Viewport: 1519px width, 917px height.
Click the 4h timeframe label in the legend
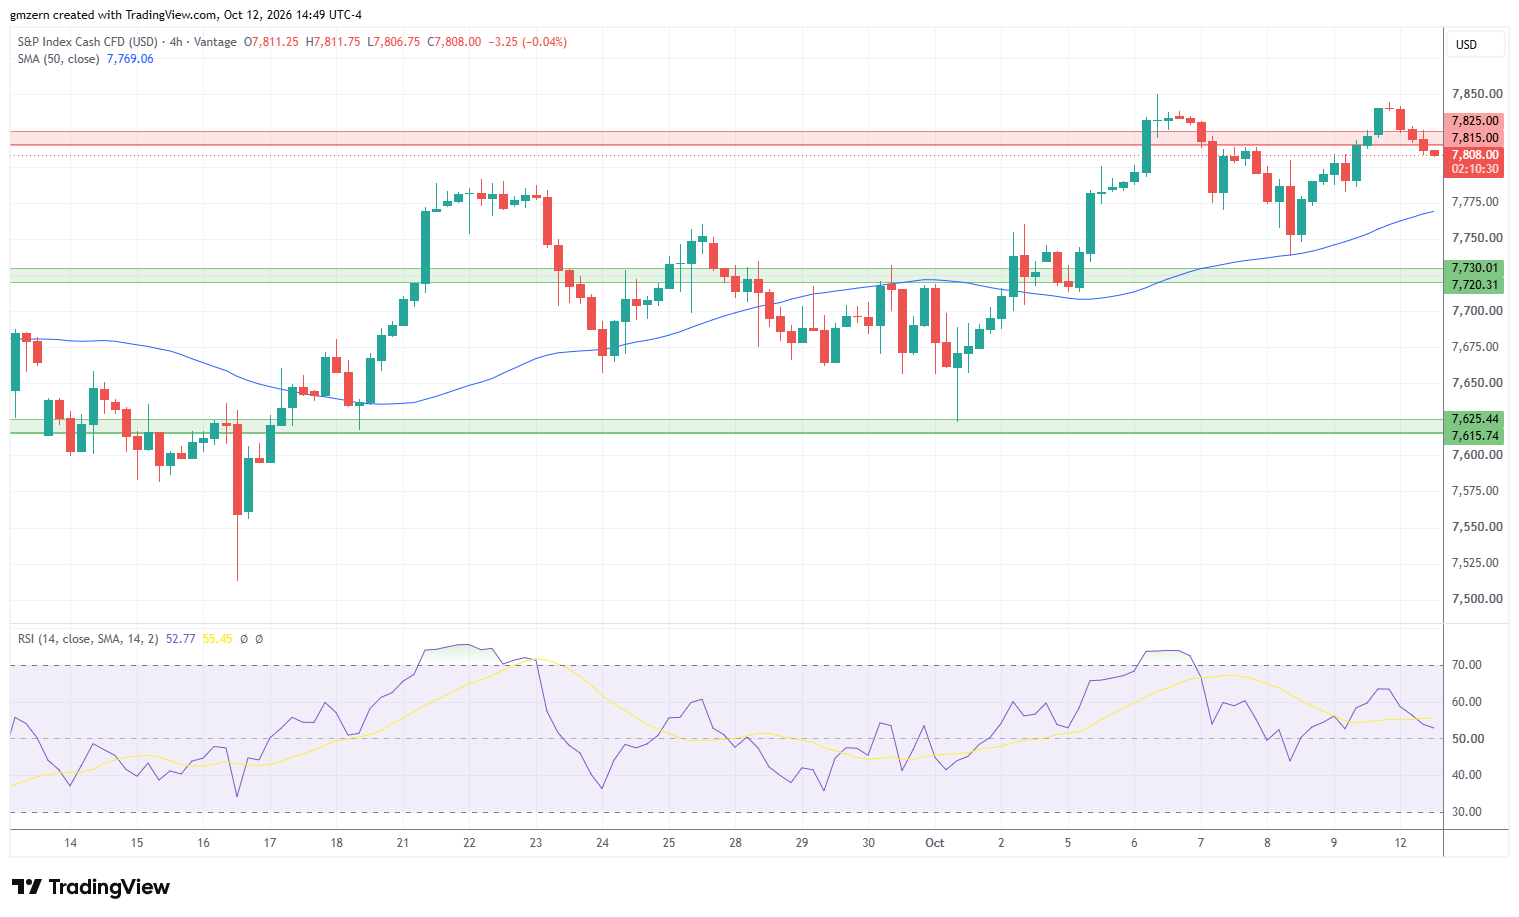click(x=177, y=42)
